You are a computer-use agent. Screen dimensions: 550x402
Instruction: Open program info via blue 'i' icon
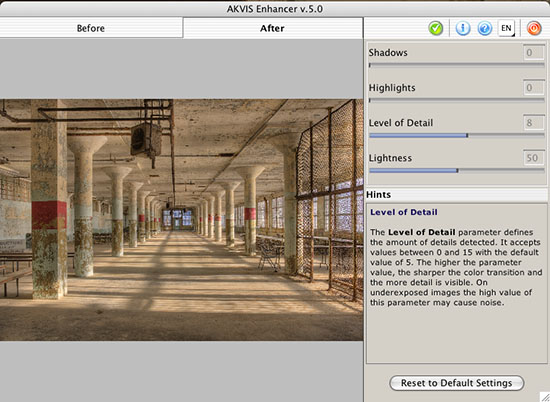click(463, 28)
